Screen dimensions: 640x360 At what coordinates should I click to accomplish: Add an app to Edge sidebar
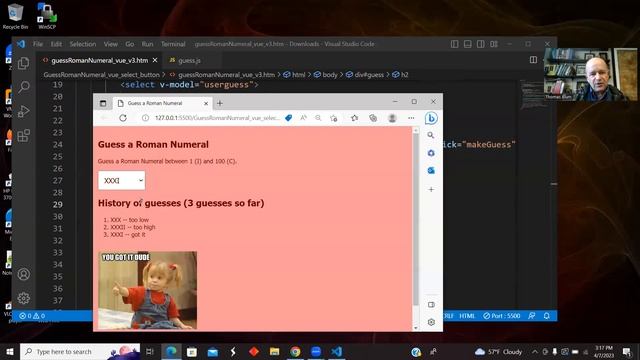pyautogui.click(x=431, y=189)
